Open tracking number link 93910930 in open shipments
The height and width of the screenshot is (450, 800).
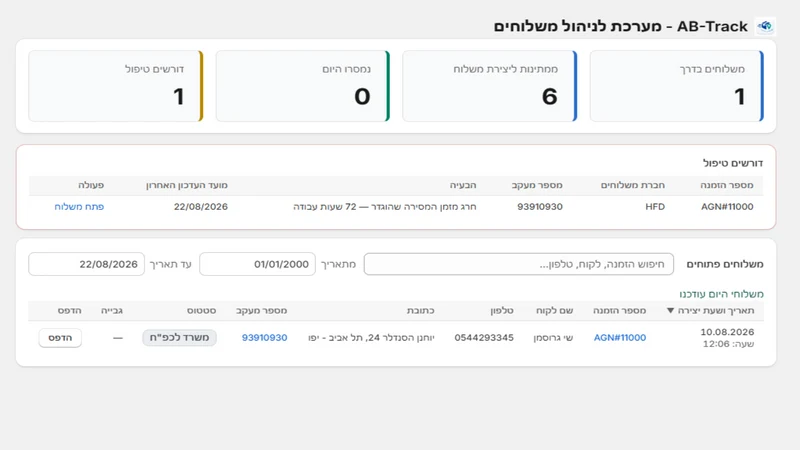pos(264,338)
